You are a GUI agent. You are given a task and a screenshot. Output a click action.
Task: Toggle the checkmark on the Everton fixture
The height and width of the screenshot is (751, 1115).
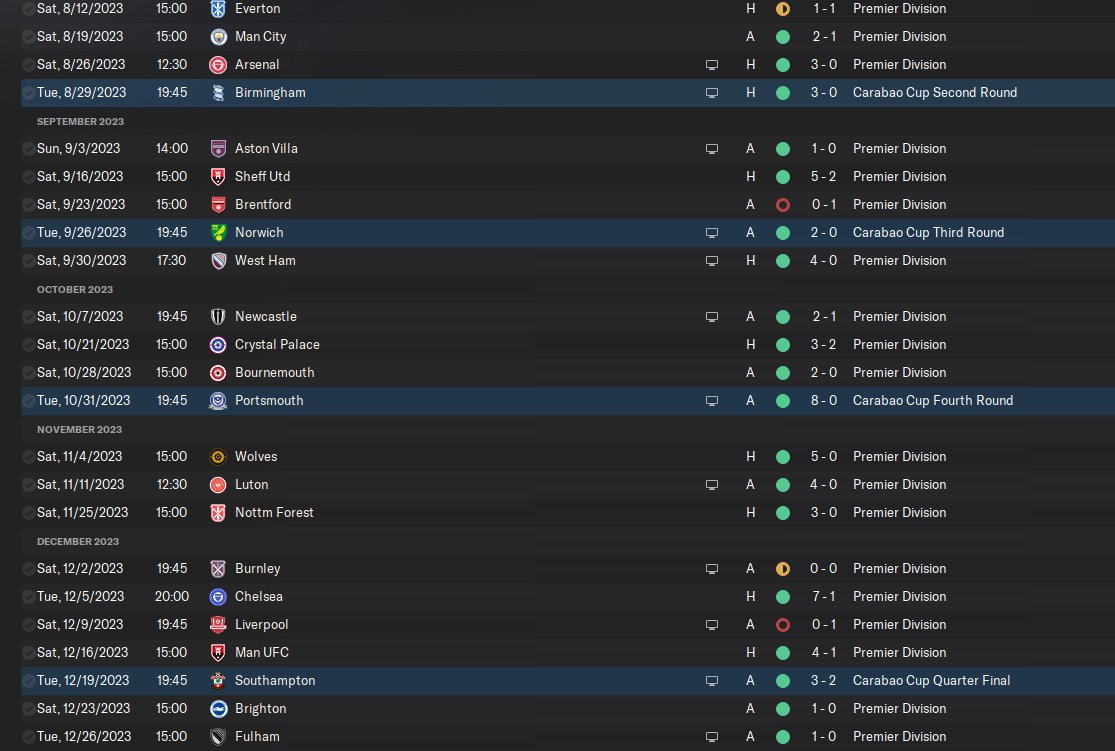pos(27,8)
